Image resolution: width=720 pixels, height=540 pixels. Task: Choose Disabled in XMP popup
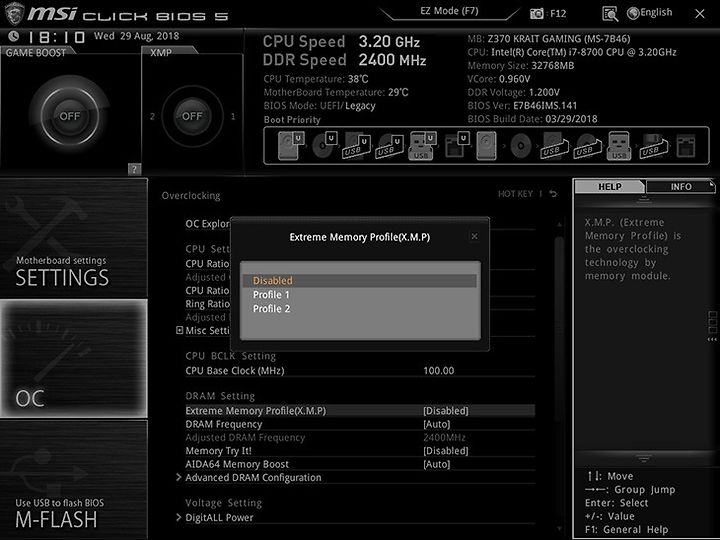point(360,281)
